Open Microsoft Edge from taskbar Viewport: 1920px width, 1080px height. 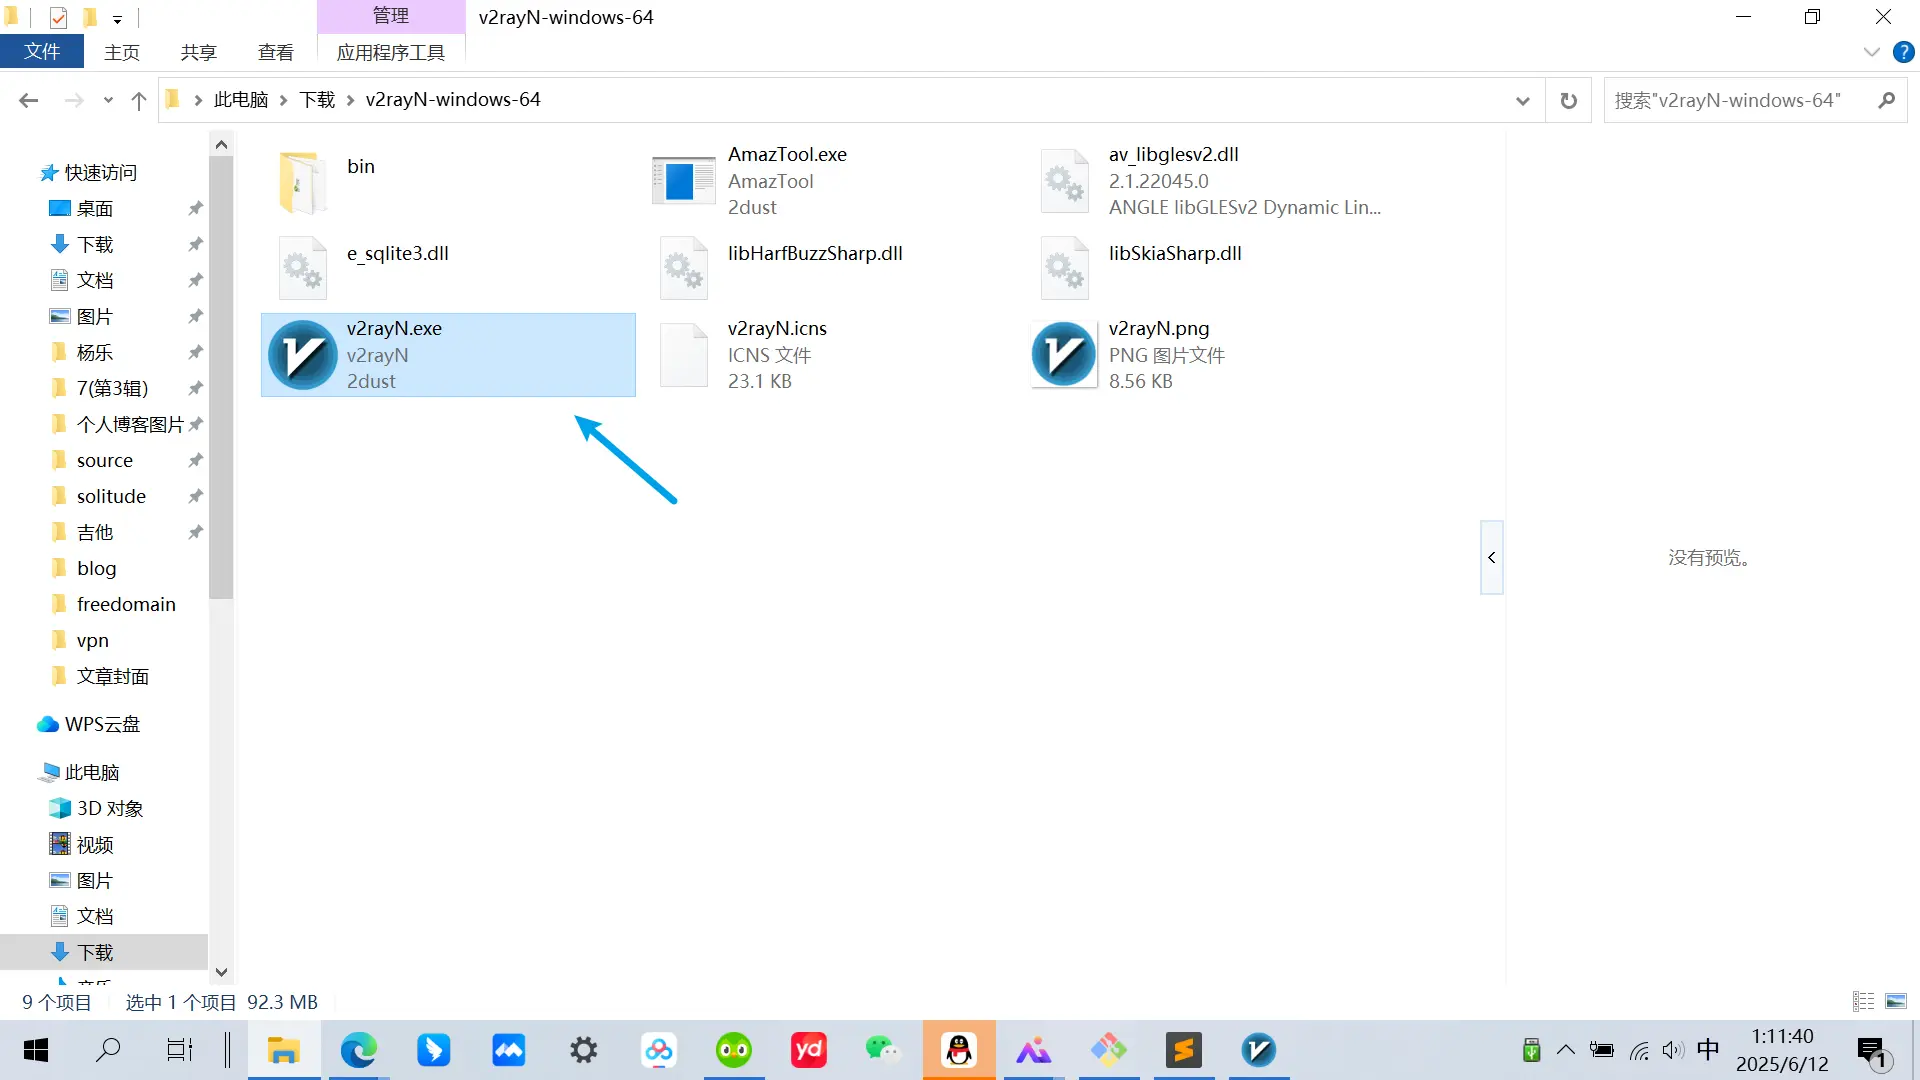[359, 1050]
